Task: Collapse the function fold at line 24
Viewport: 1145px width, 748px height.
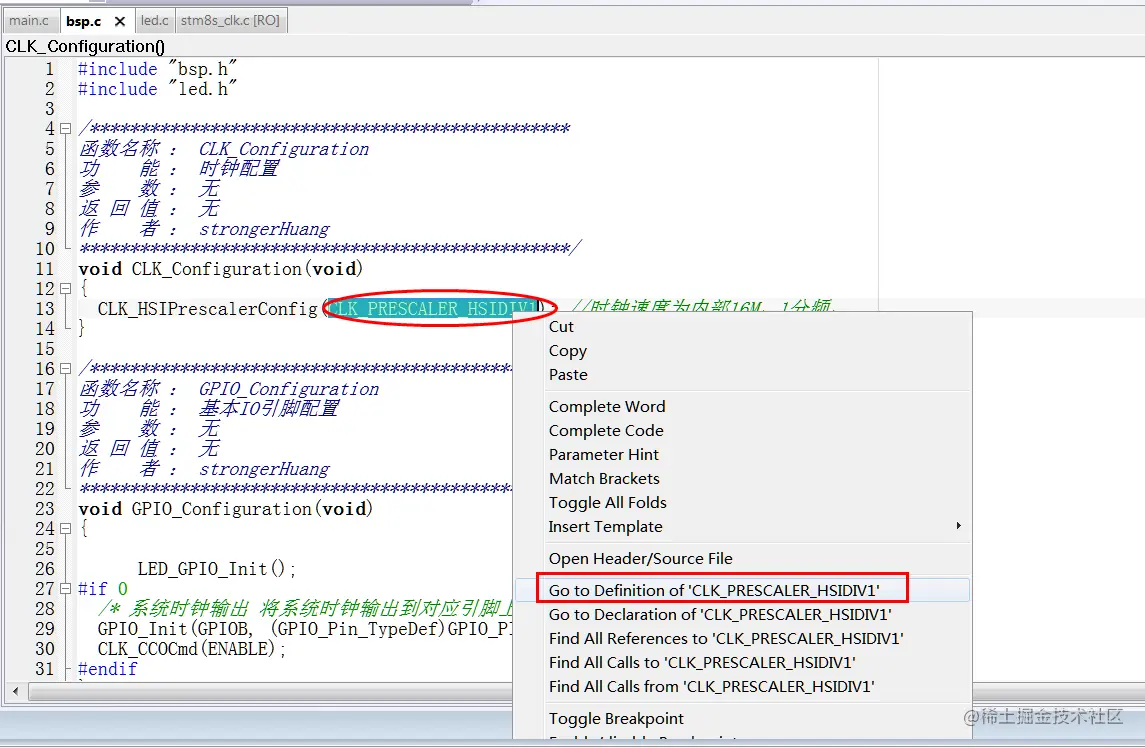Action: point(65,528)
